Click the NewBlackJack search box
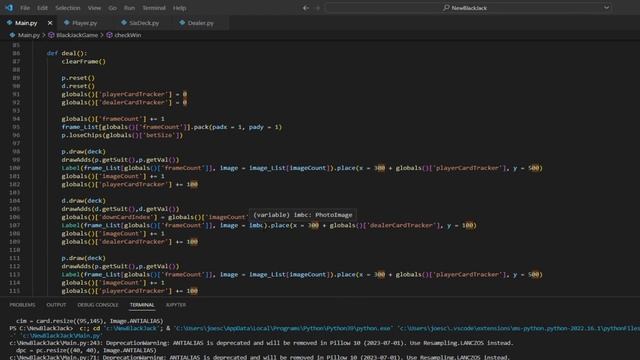Image resolution: width=640 pixels, height=360 pixels. pyautogui.click(x=469, y=8)
